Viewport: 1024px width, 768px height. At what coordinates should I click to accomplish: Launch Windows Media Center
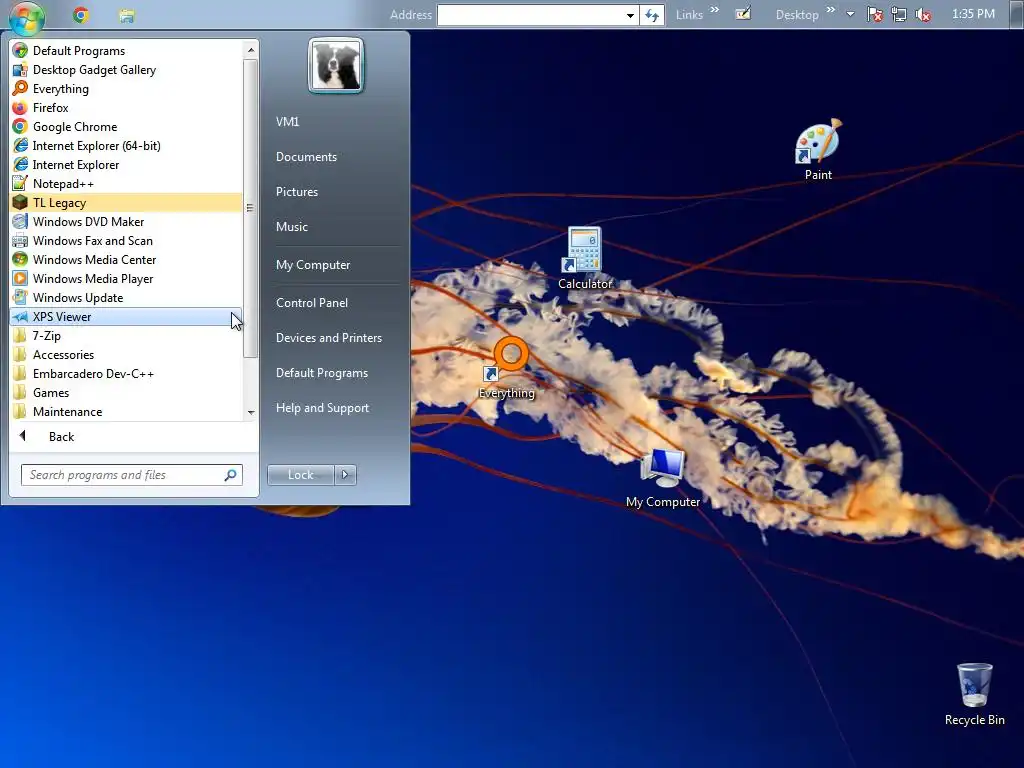pos(126,259)
